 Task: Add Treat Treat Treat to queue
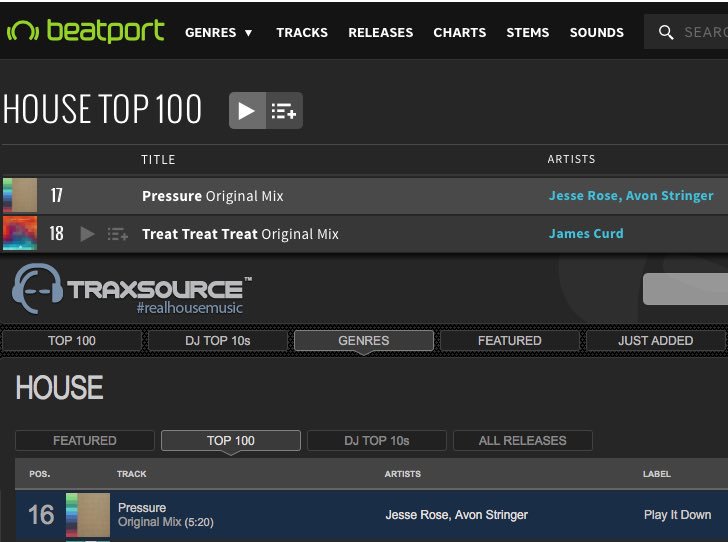117,234
